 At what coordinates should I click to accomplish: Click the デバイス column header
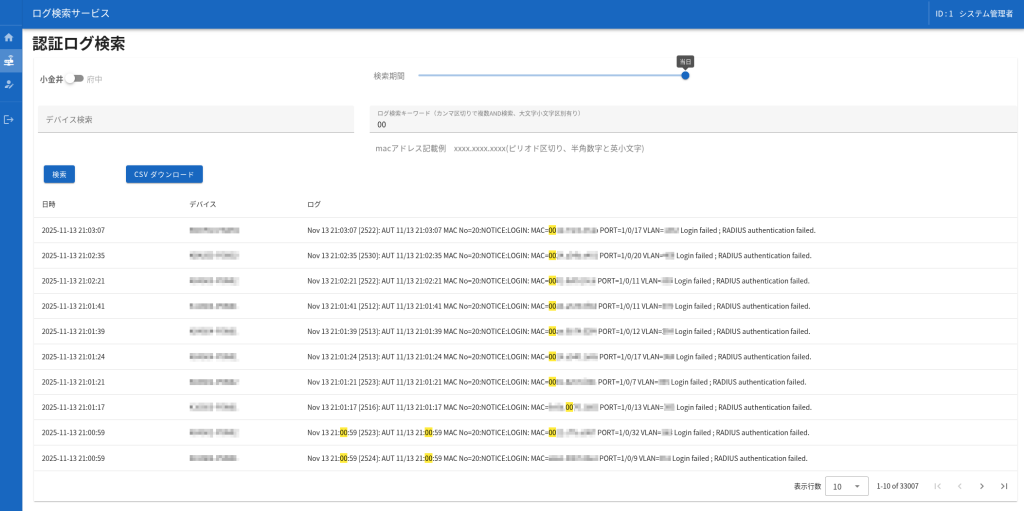coord(203,204)
